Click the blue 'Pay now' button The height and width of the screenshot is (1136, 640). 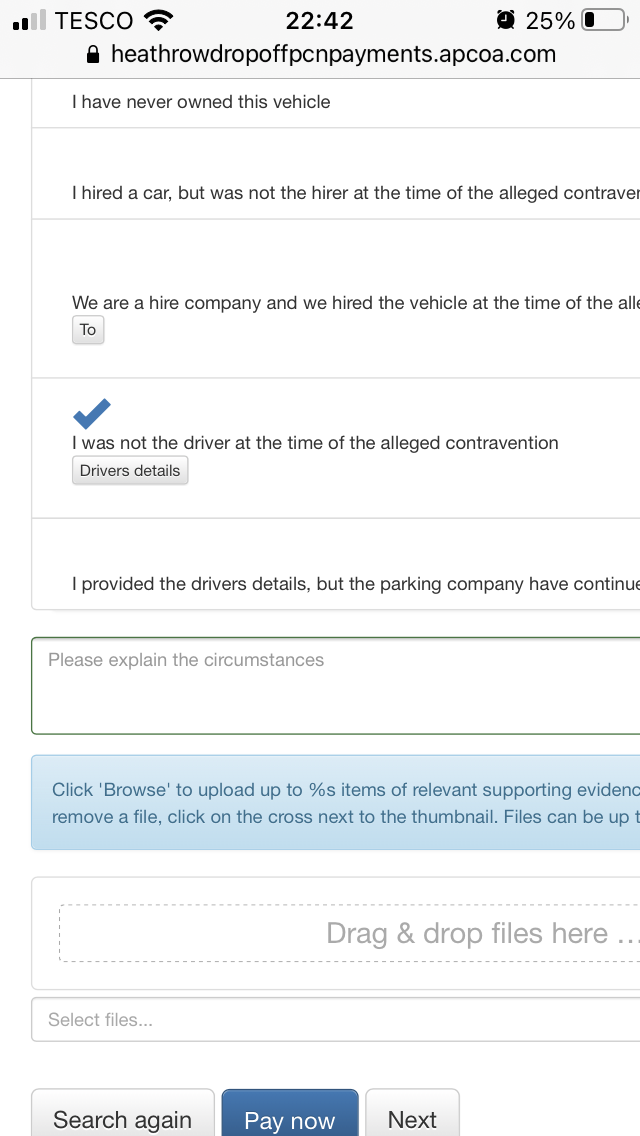[289, 1118]
